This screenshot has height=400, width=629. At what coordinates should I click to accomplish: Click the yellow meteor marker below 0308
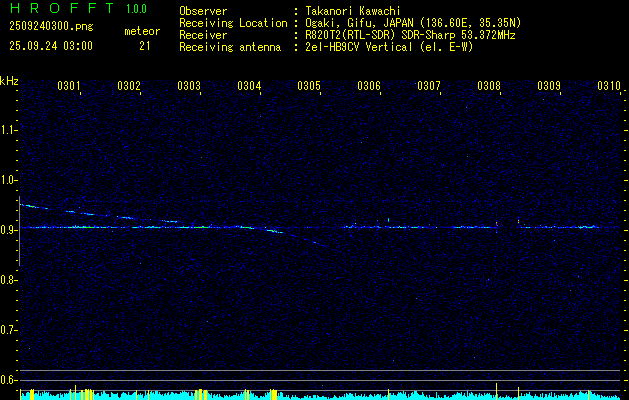click(x=497, y=391)
